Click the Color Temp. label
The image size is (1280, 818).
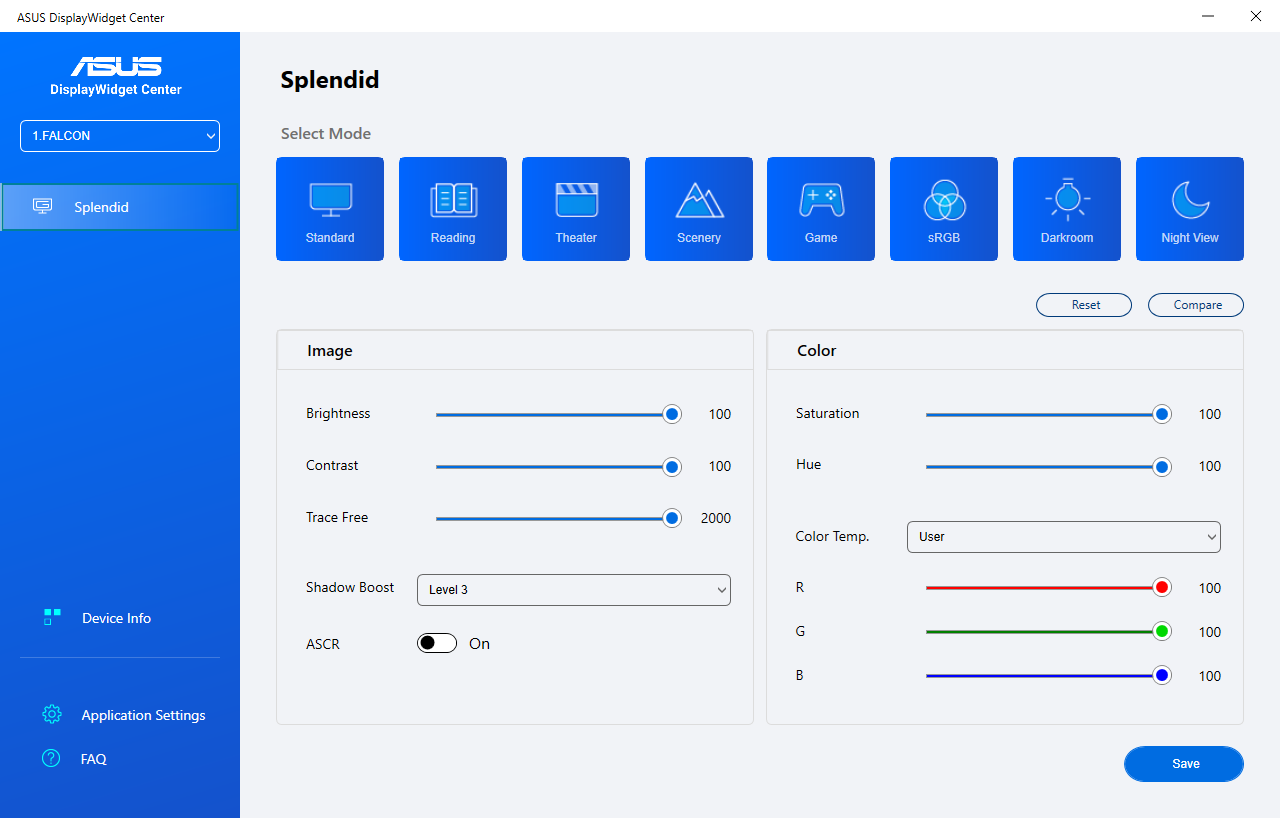833,537
